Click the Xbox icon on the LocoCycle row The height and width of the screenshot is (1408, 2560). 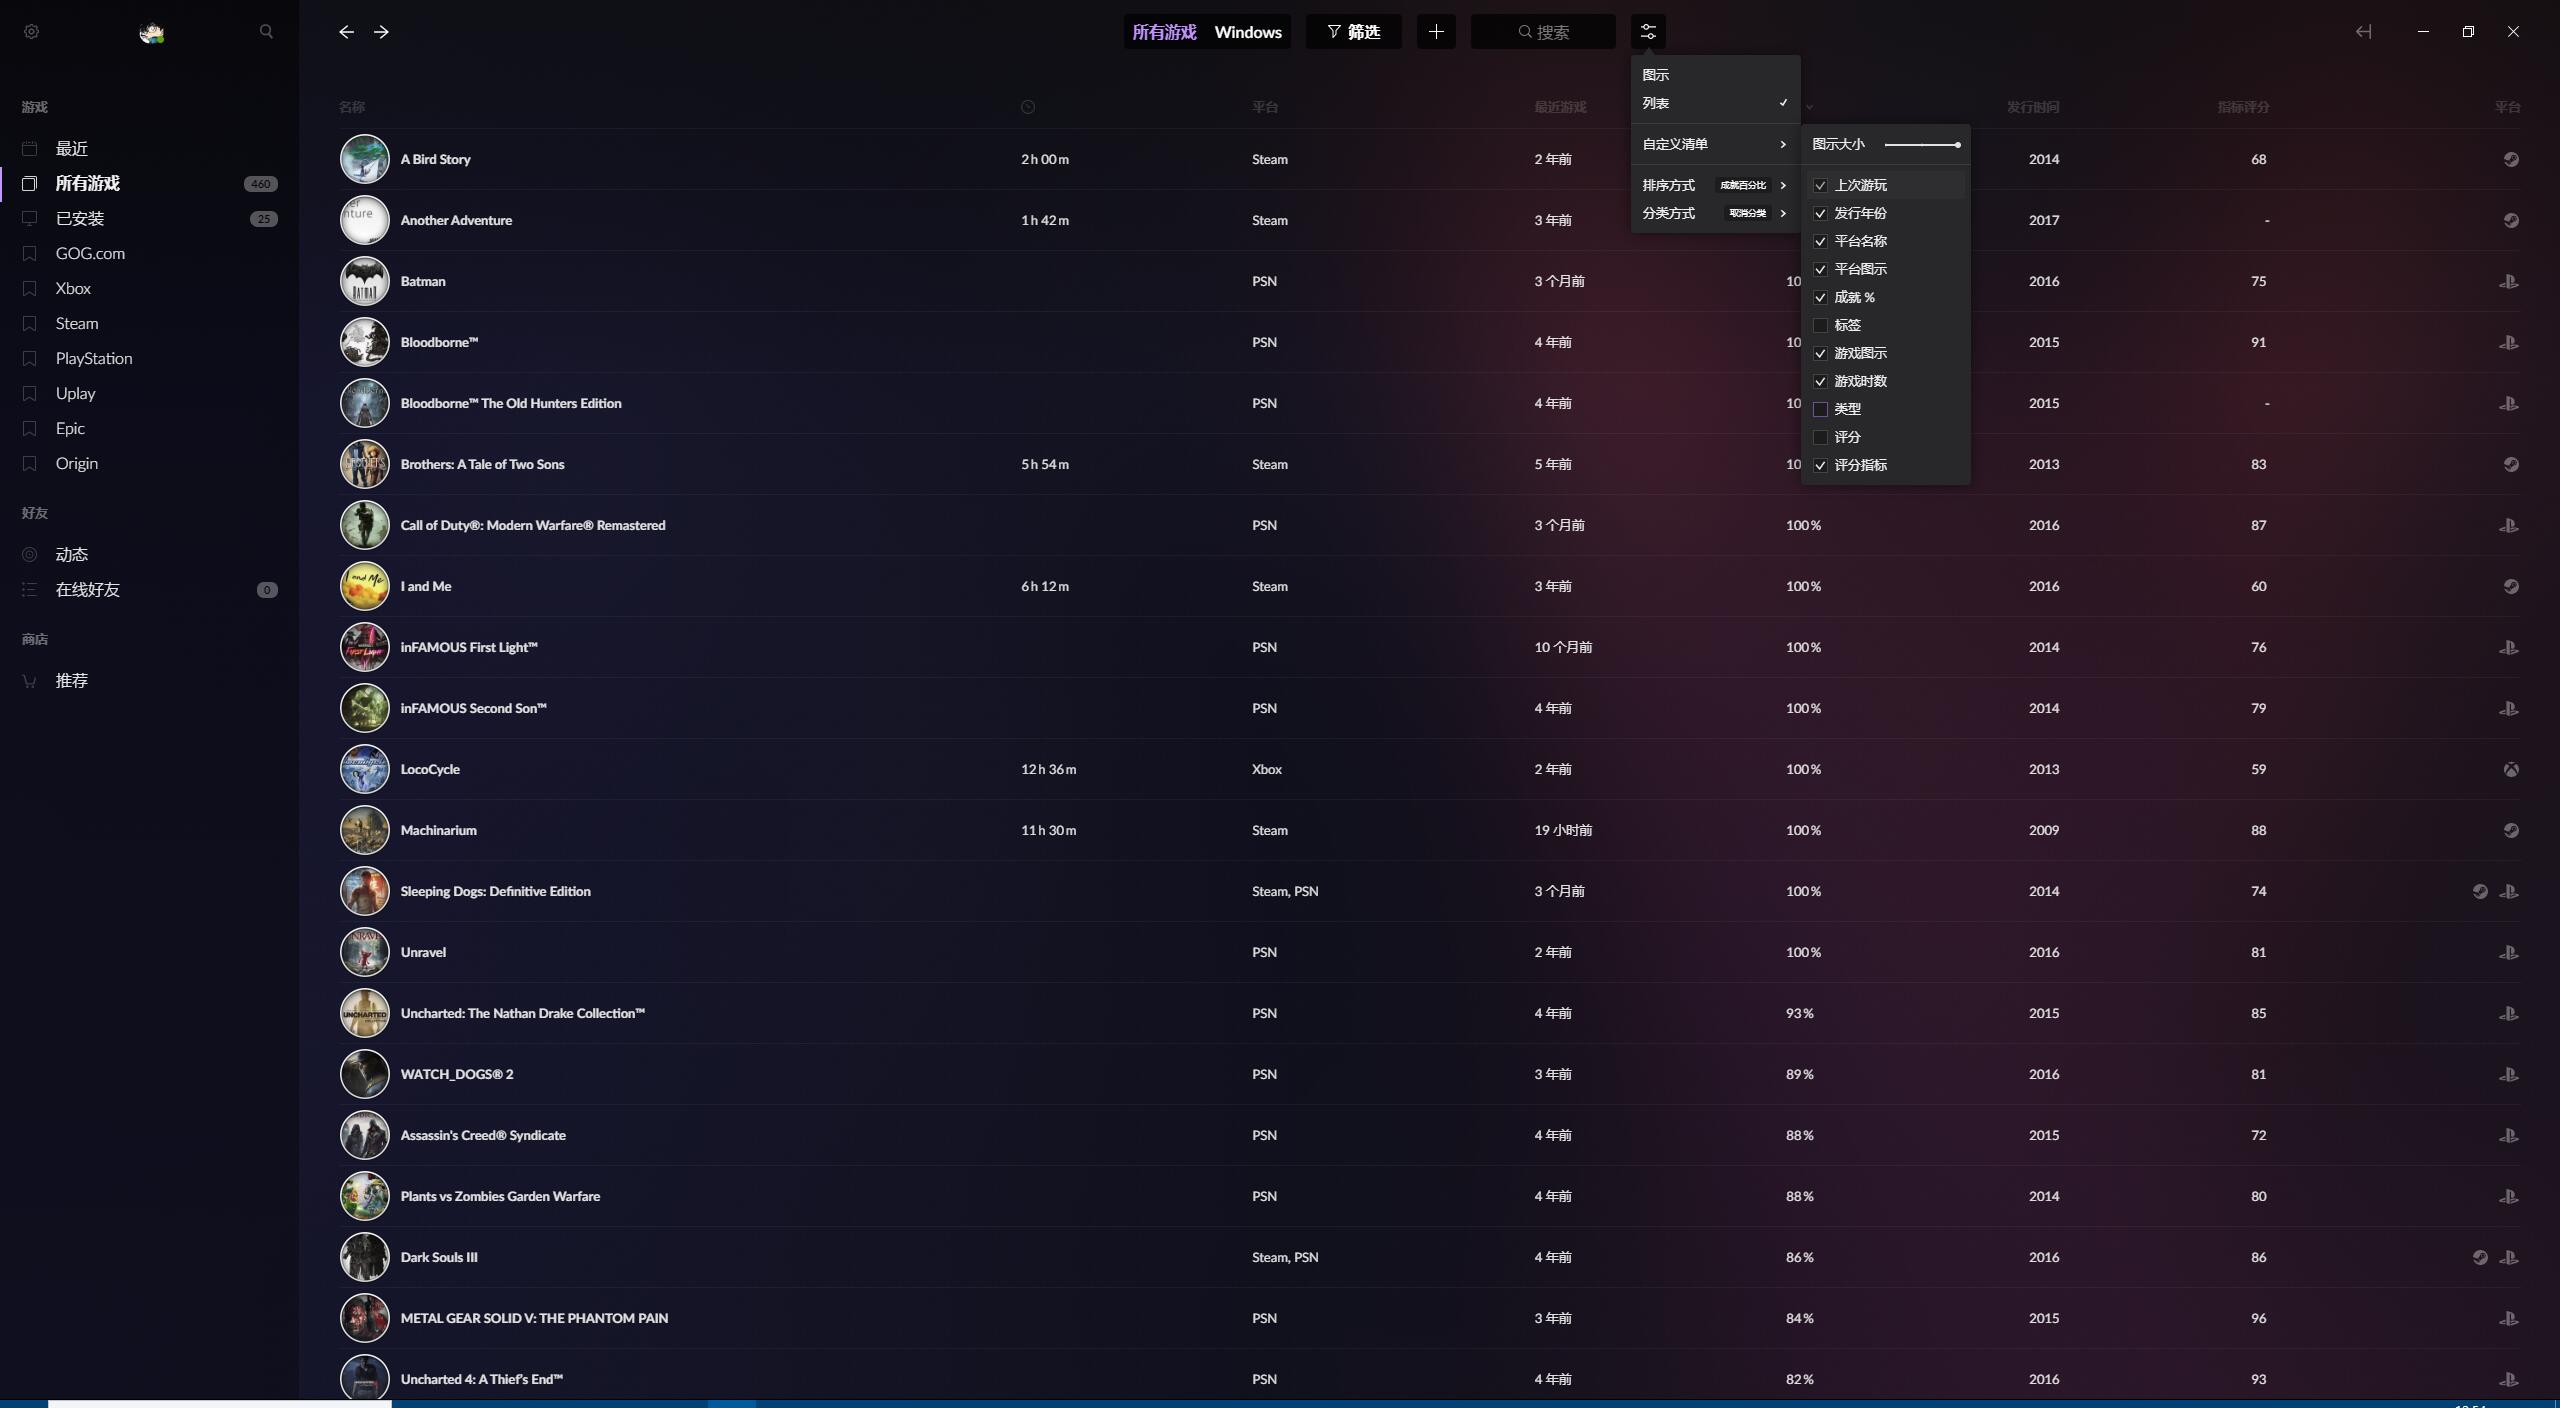(2511, 769)
